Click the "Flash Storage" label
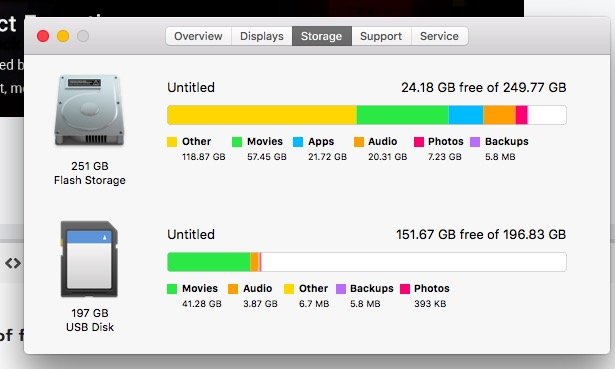 pyautogui.click(x=90, y=180)
